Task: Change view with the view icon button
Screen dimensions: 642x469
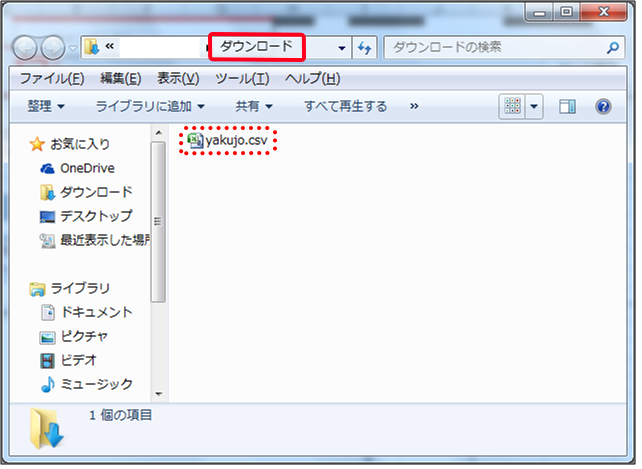Action: tap(513, 106)
